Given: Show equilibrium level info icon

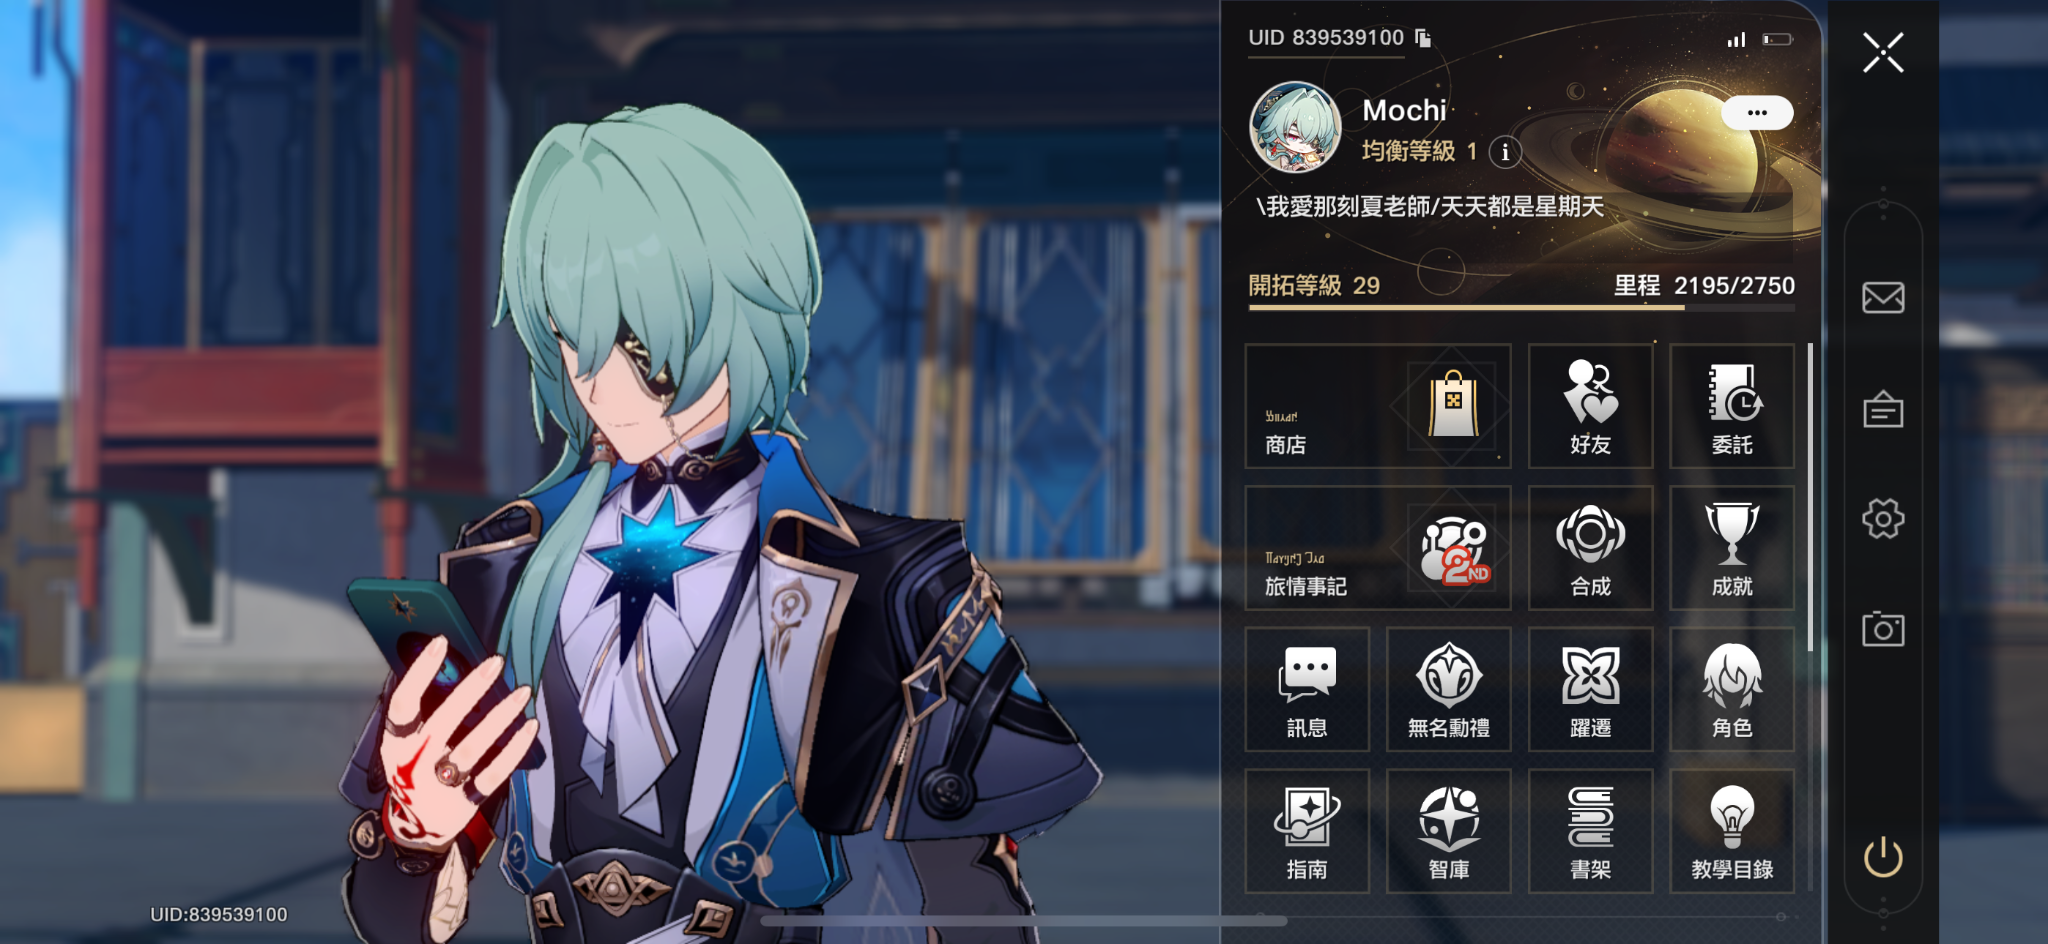Looking at the screenshot, I should coord(1505,152).
